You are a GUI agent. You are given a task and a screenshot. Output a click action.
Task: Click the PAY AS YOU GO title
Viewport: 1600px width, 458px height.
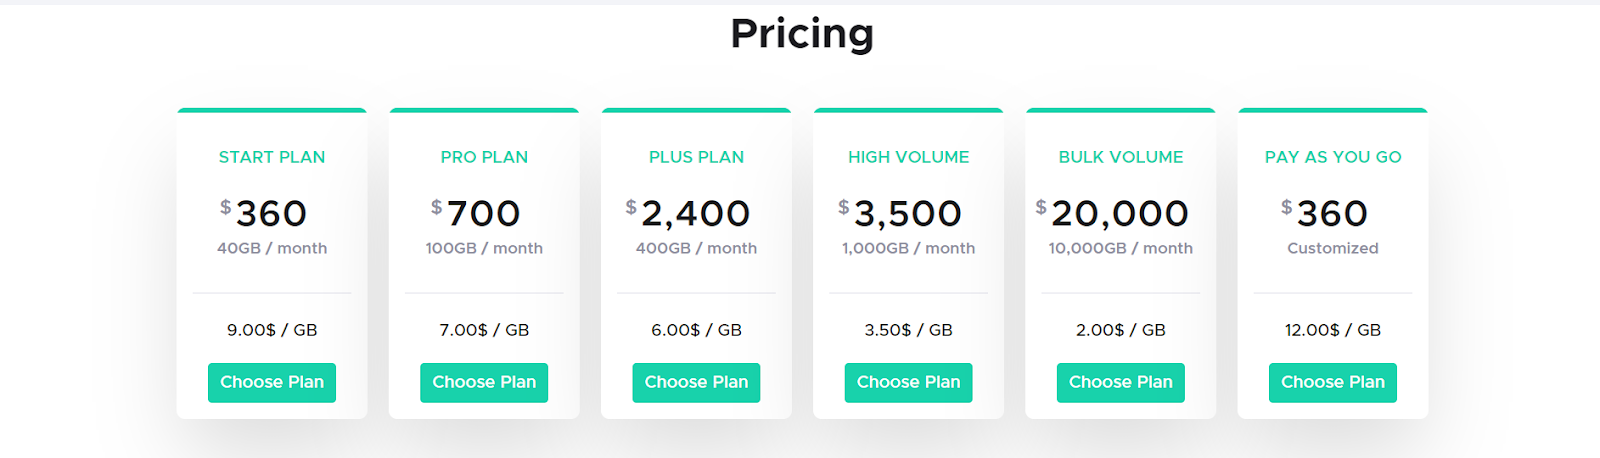pos(1332,157)
